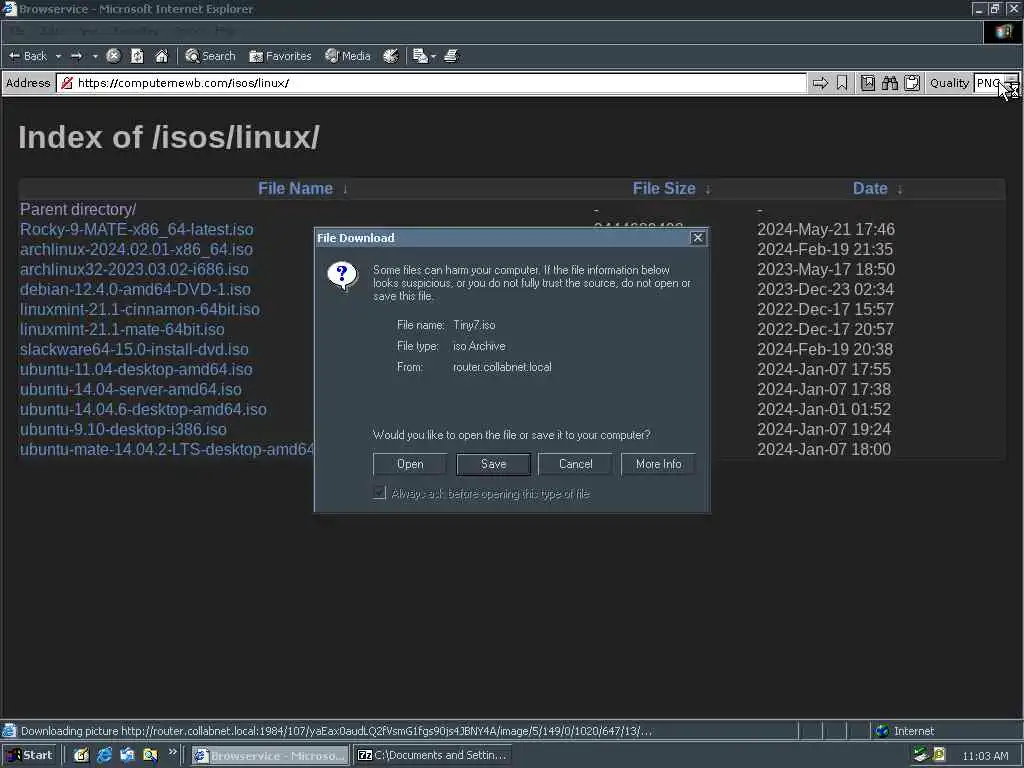The image size is (1024, 768).
Task: Click the system tray clock 11:03 AM
Action: (x=985, y=756)
